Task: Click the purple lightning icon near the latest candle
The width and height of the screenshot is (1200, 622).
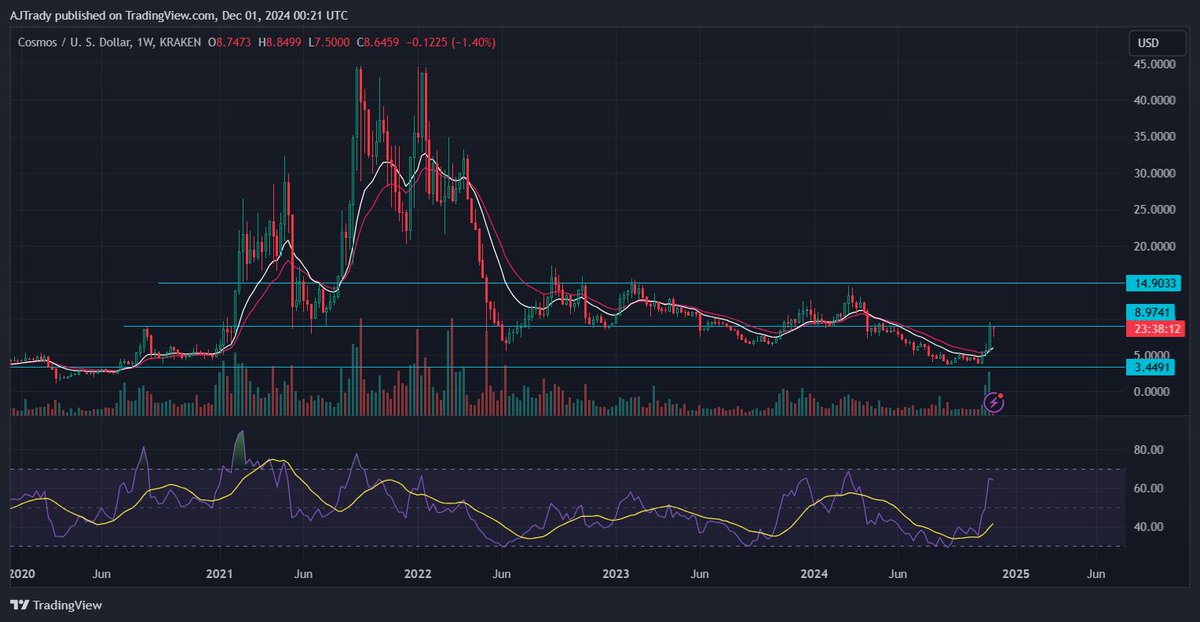Action: 994,402
